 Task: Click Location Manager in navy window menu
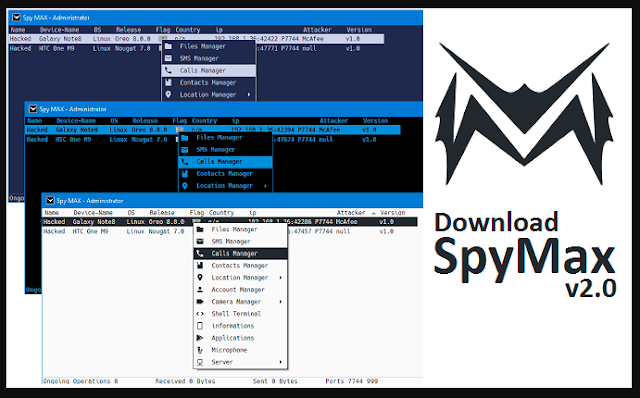(x=209, y=94)
